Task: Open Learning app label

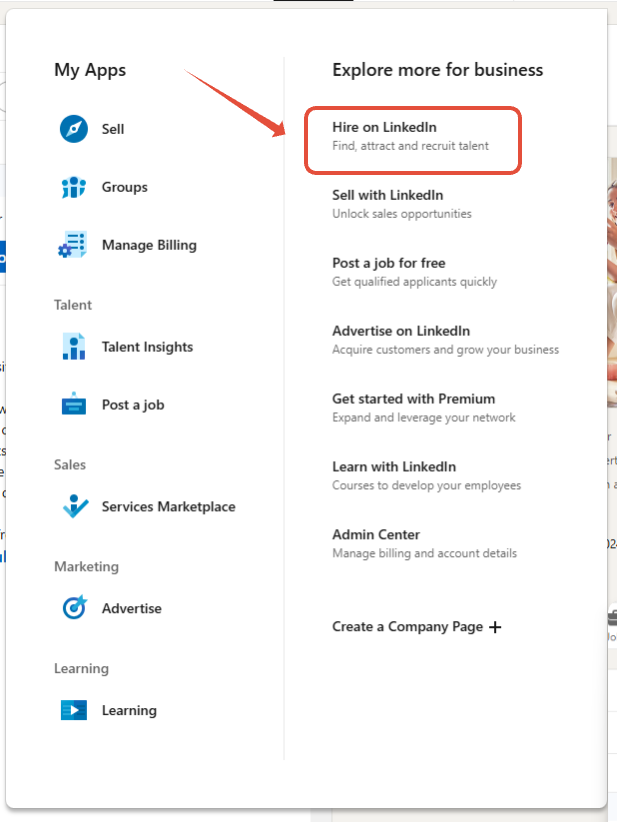Action: pyautogui.click(x=129, y=710)
